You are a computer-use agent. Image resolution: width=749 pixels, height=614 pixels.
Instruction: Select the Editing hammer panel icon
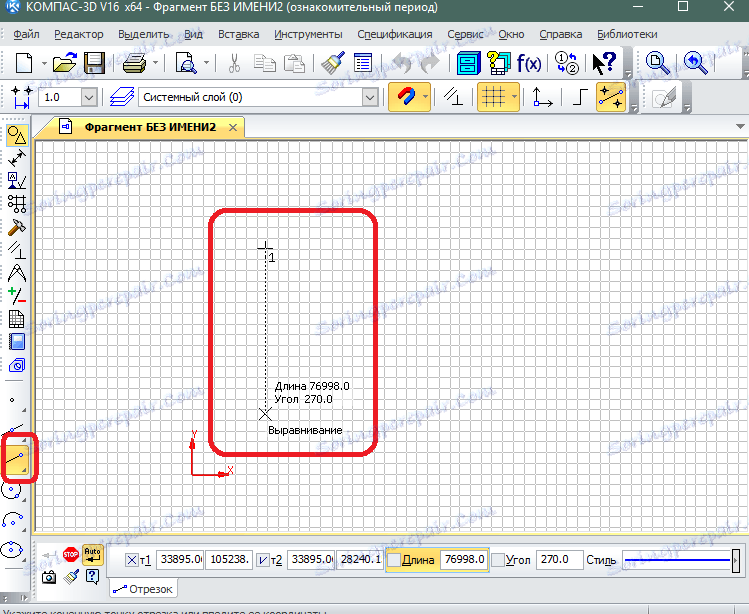17,227
